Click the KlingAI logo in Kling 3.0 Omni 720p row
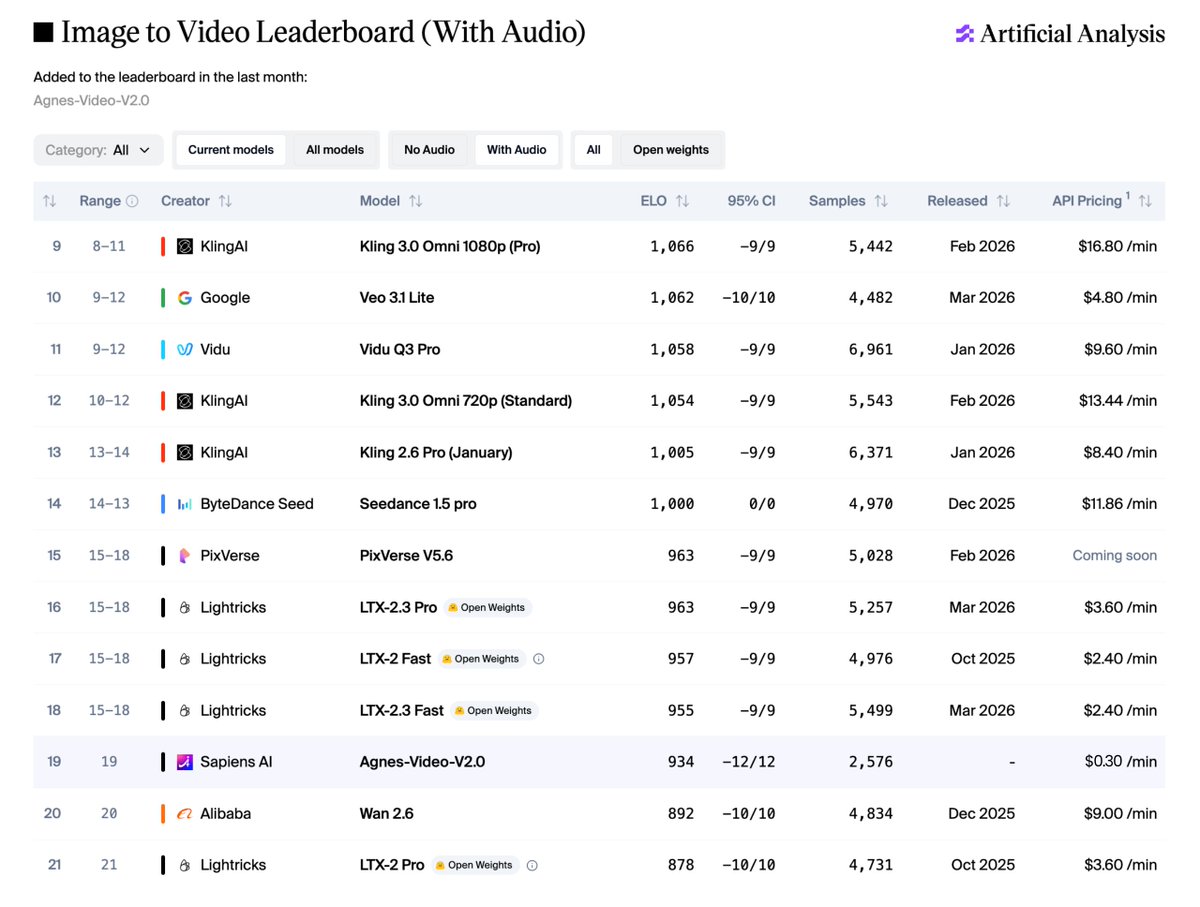The image size is (1200, 907). pyautogui.click(x=185, y=401)
